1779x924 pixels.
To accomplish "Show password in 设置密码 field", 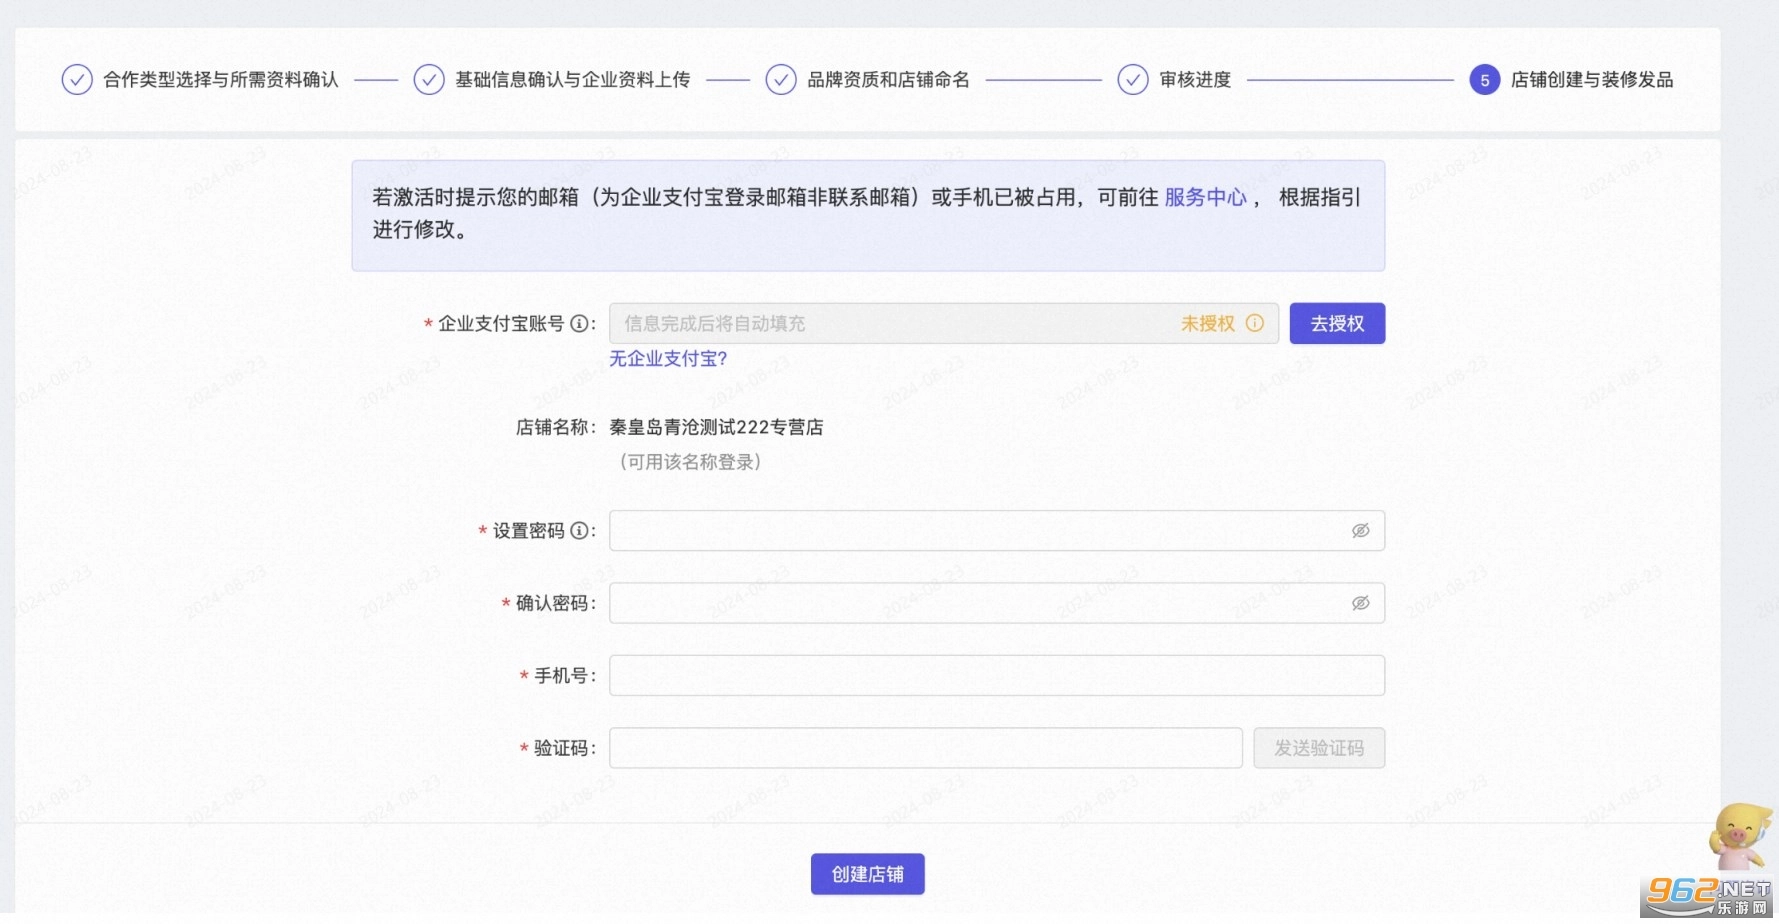I will 1360,531.
